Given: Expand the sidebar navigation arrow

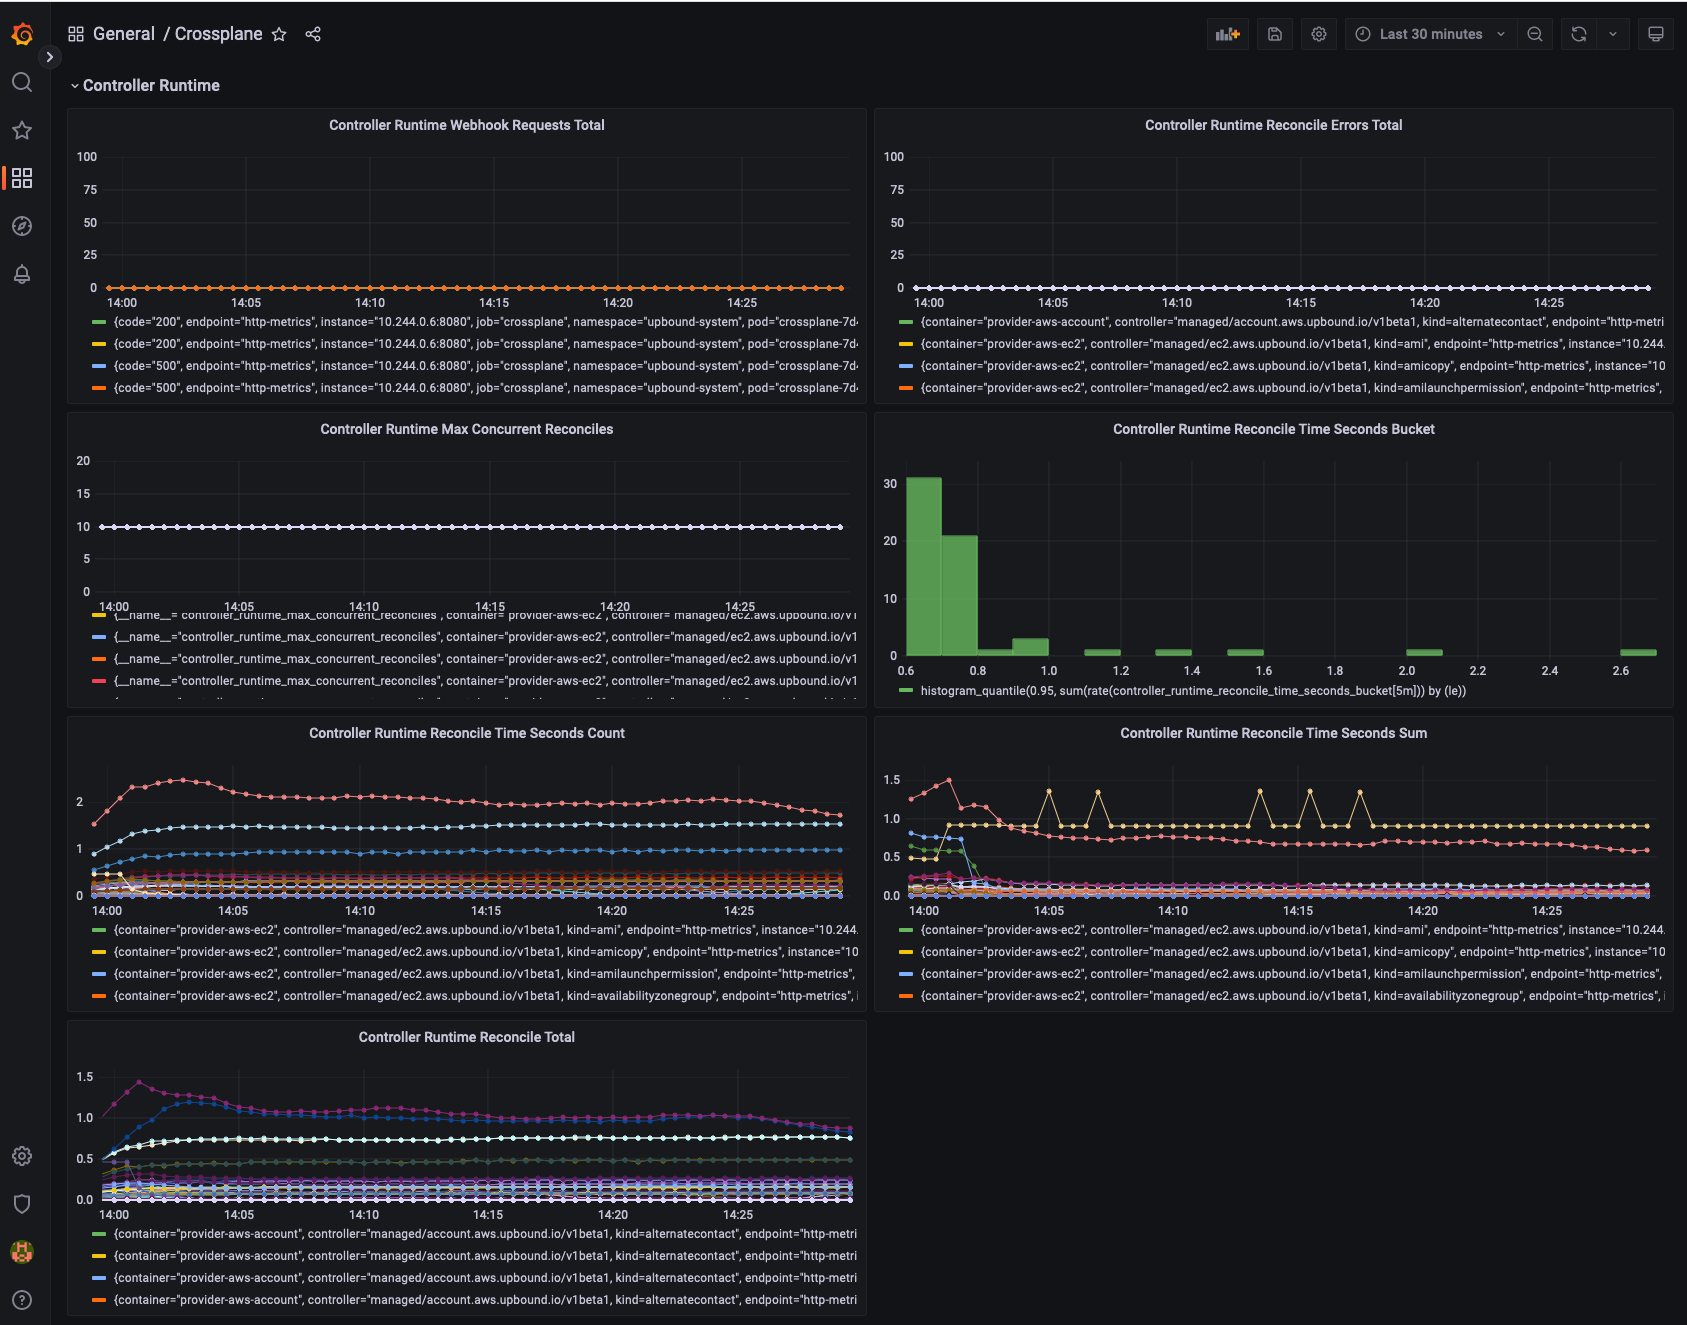Looking at the screenshot, I should tap(50, 57).
